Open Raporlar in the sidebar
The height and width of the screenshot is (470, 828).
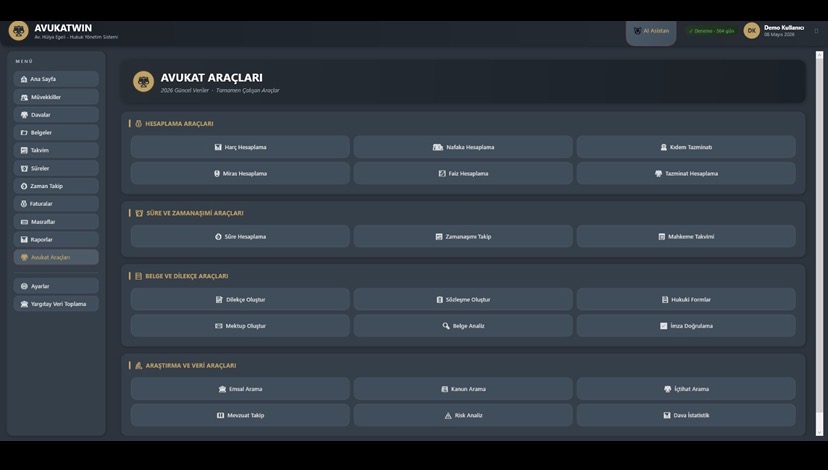[56, 240]
